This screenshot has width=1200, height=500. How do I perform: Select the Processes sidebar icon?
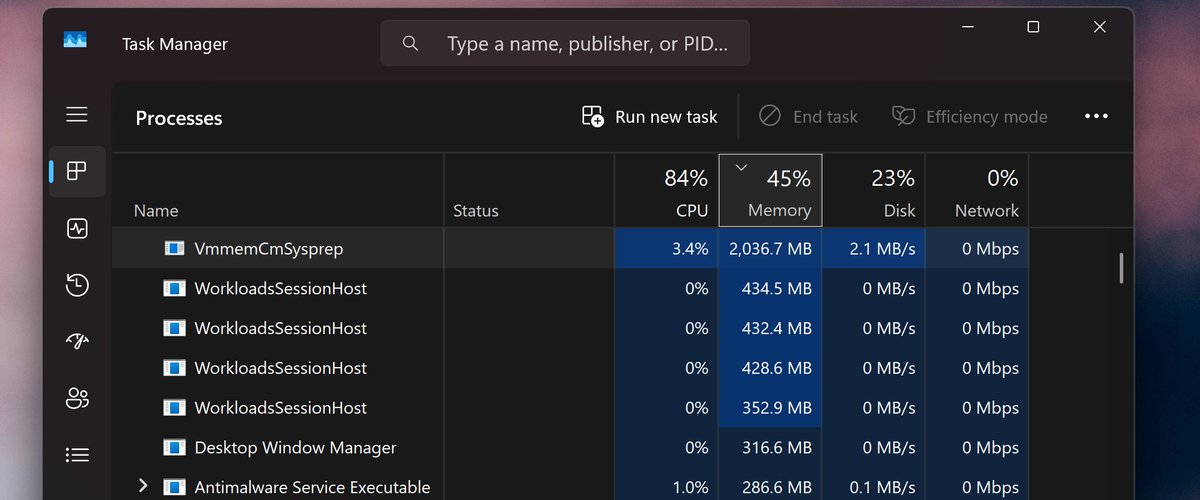pyautogui.click(x=77, y=171)
